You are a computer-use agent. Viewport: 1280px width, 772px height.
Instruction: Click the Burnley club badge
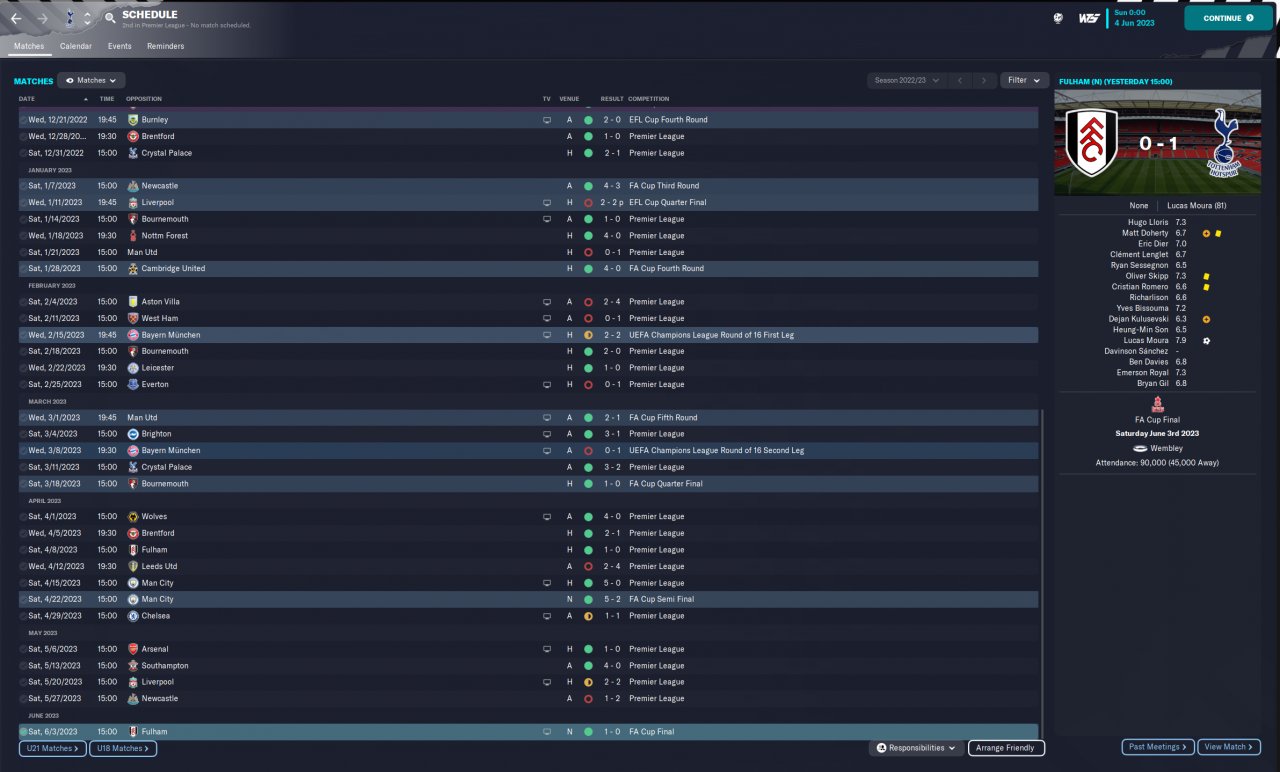point(133,120)
